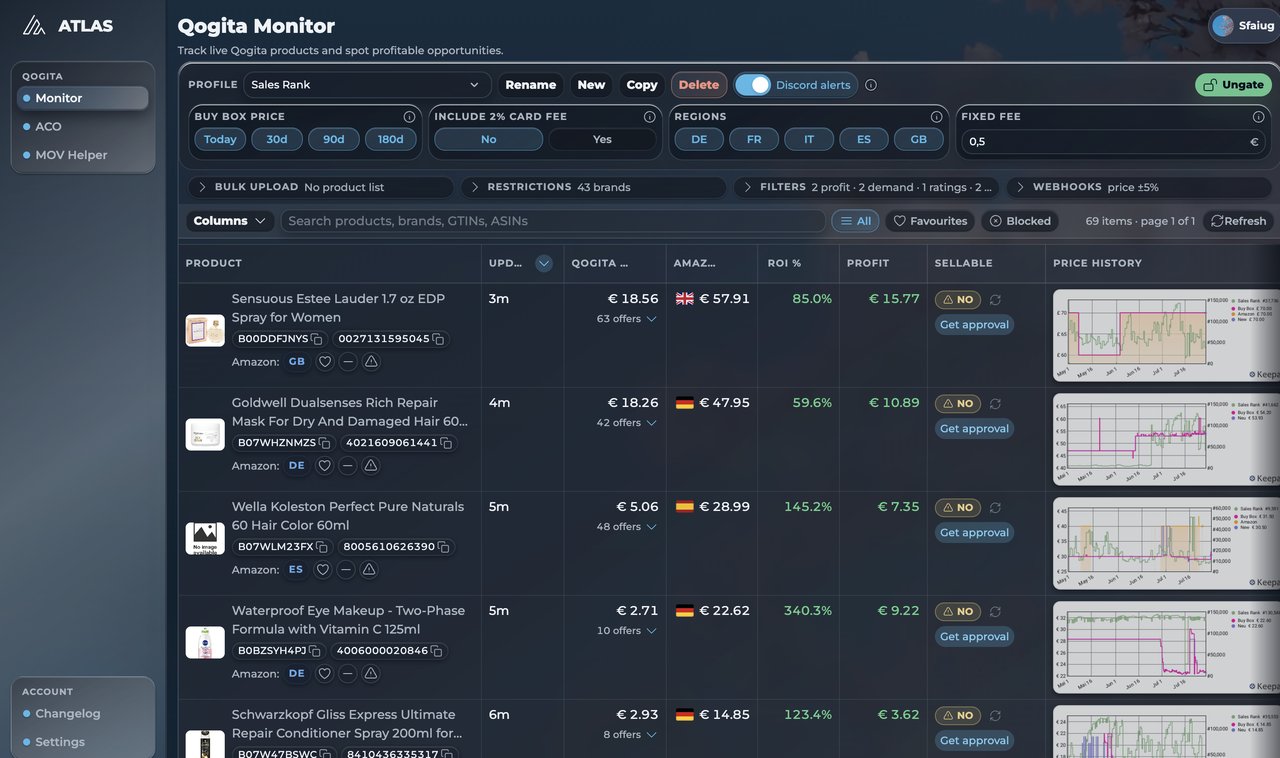The image size is (1280, 758).
Task: Select 90d Buy Box Price period
Action: 333,140
